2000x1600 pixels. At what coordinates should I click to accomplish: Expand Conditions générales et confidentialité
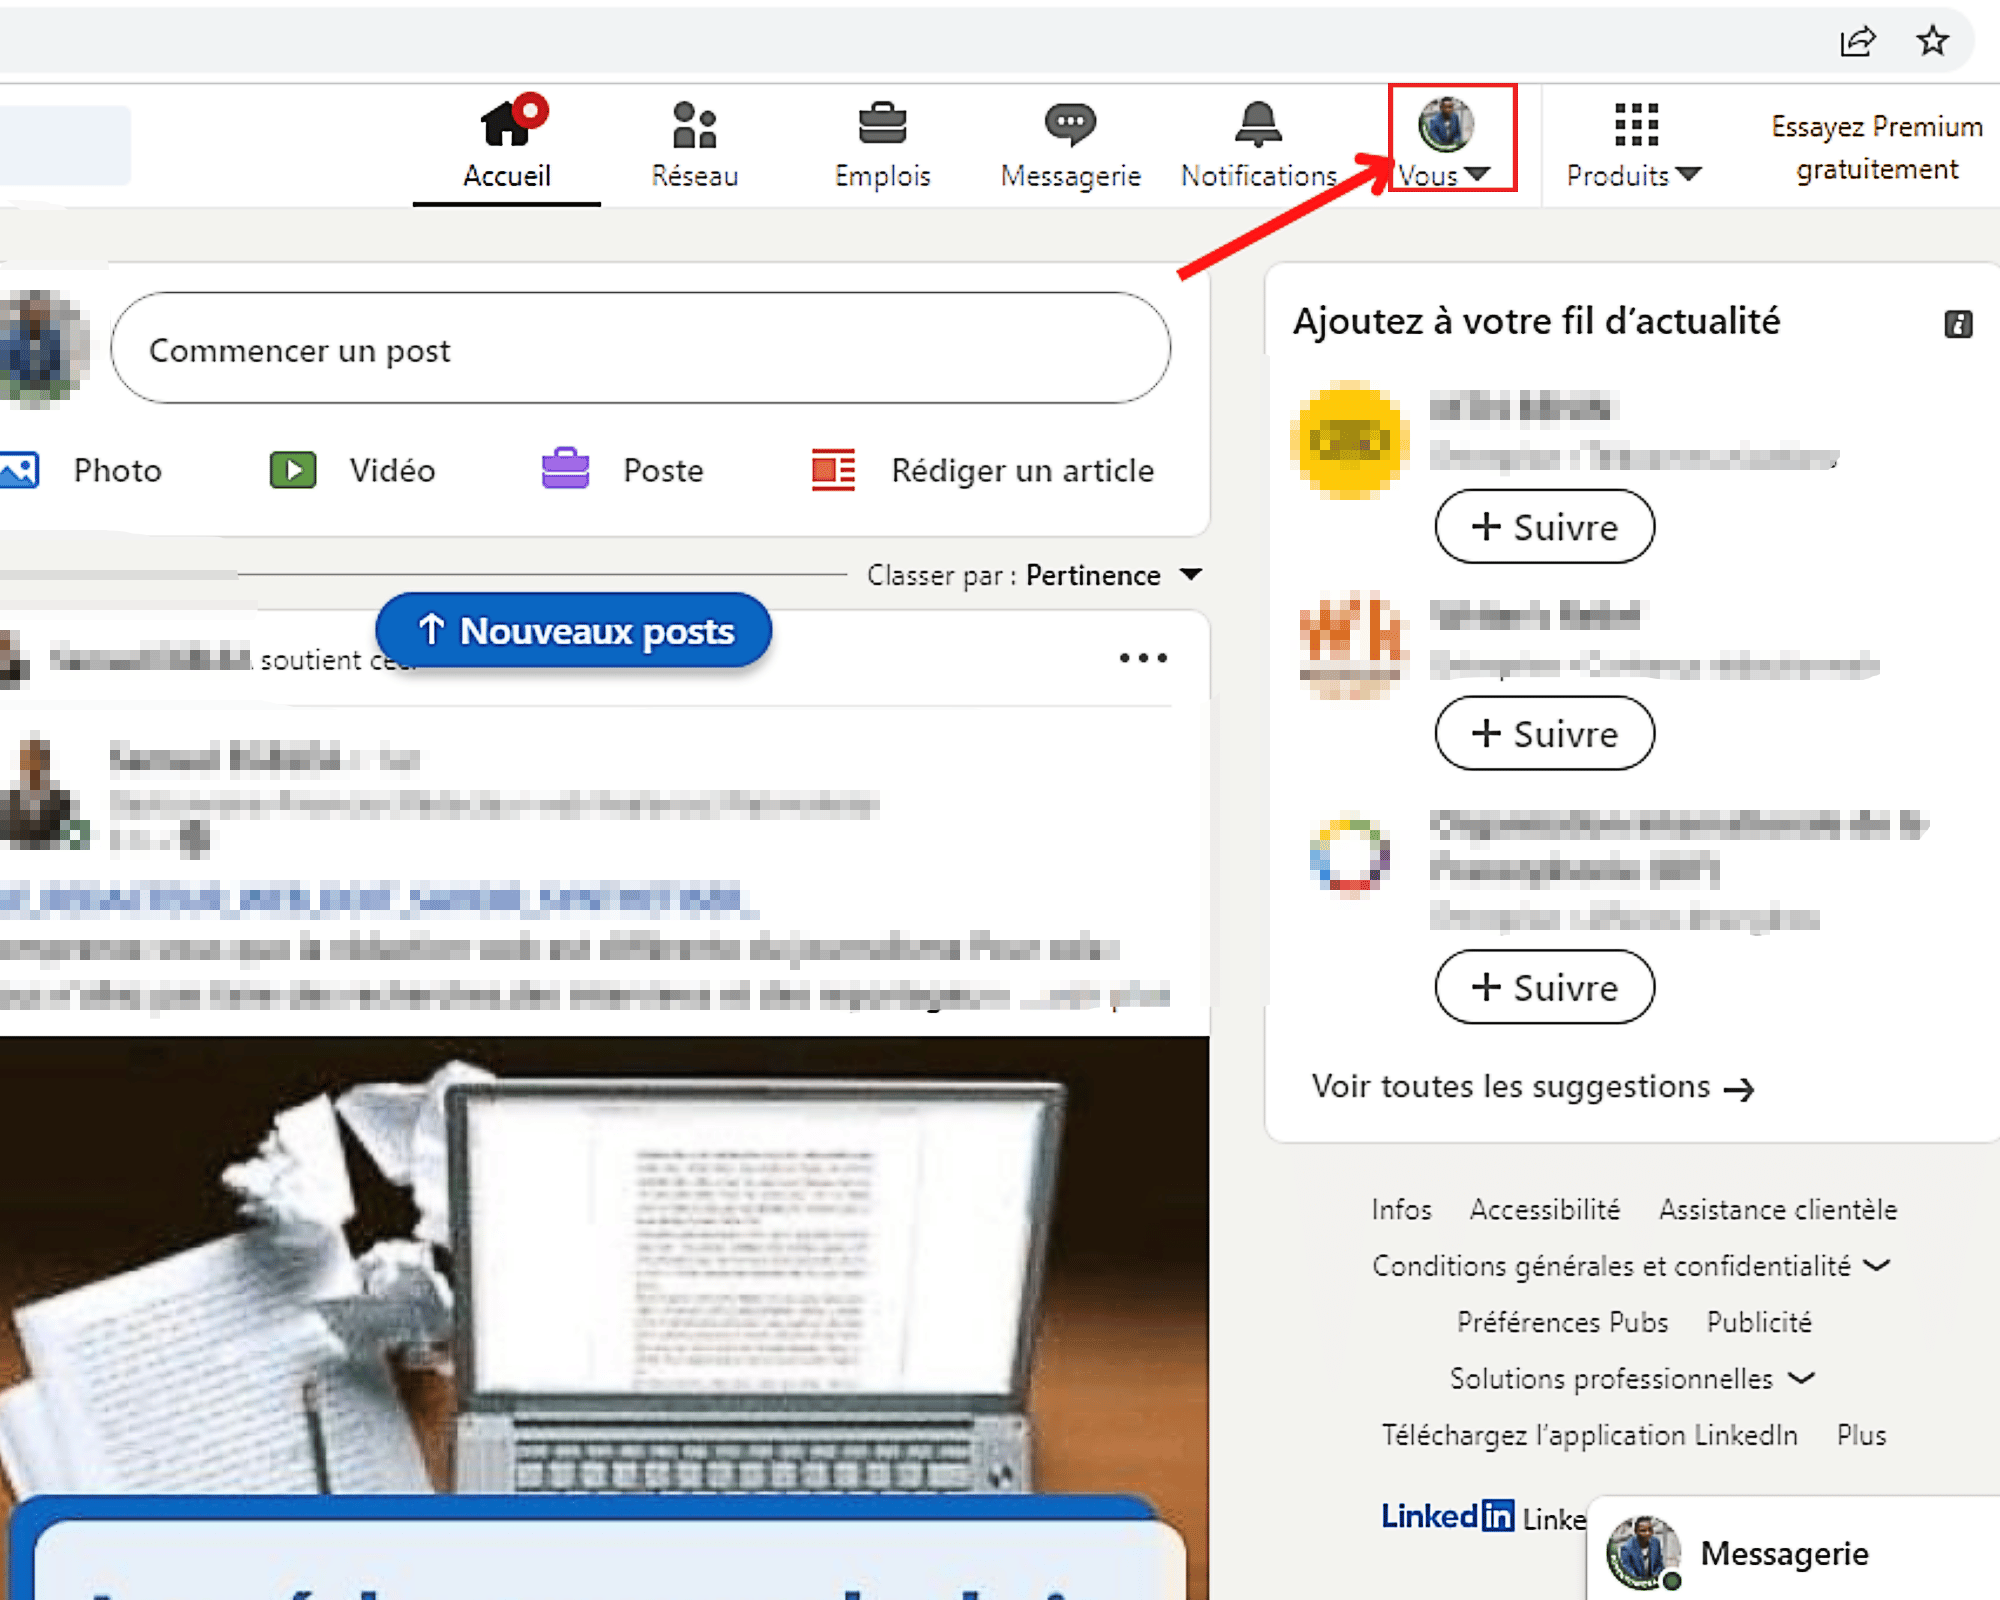tap(1630, 1266)
